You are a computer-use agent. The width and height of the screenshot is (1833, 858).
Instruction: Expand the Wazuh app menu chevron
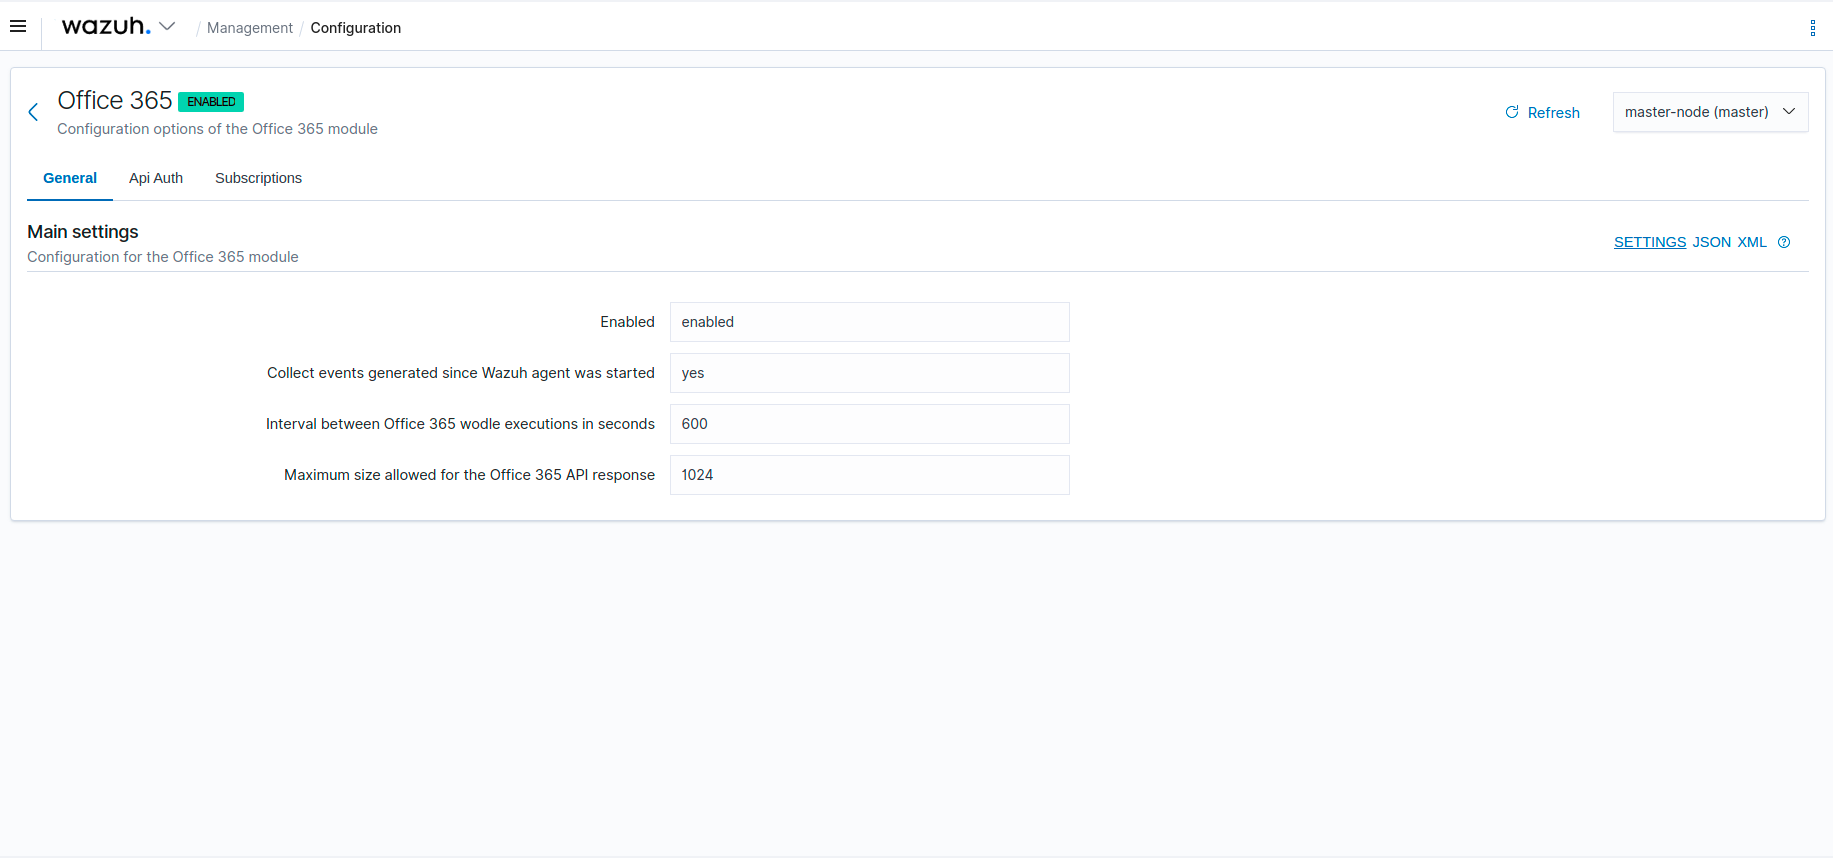[x=167, y=27]
